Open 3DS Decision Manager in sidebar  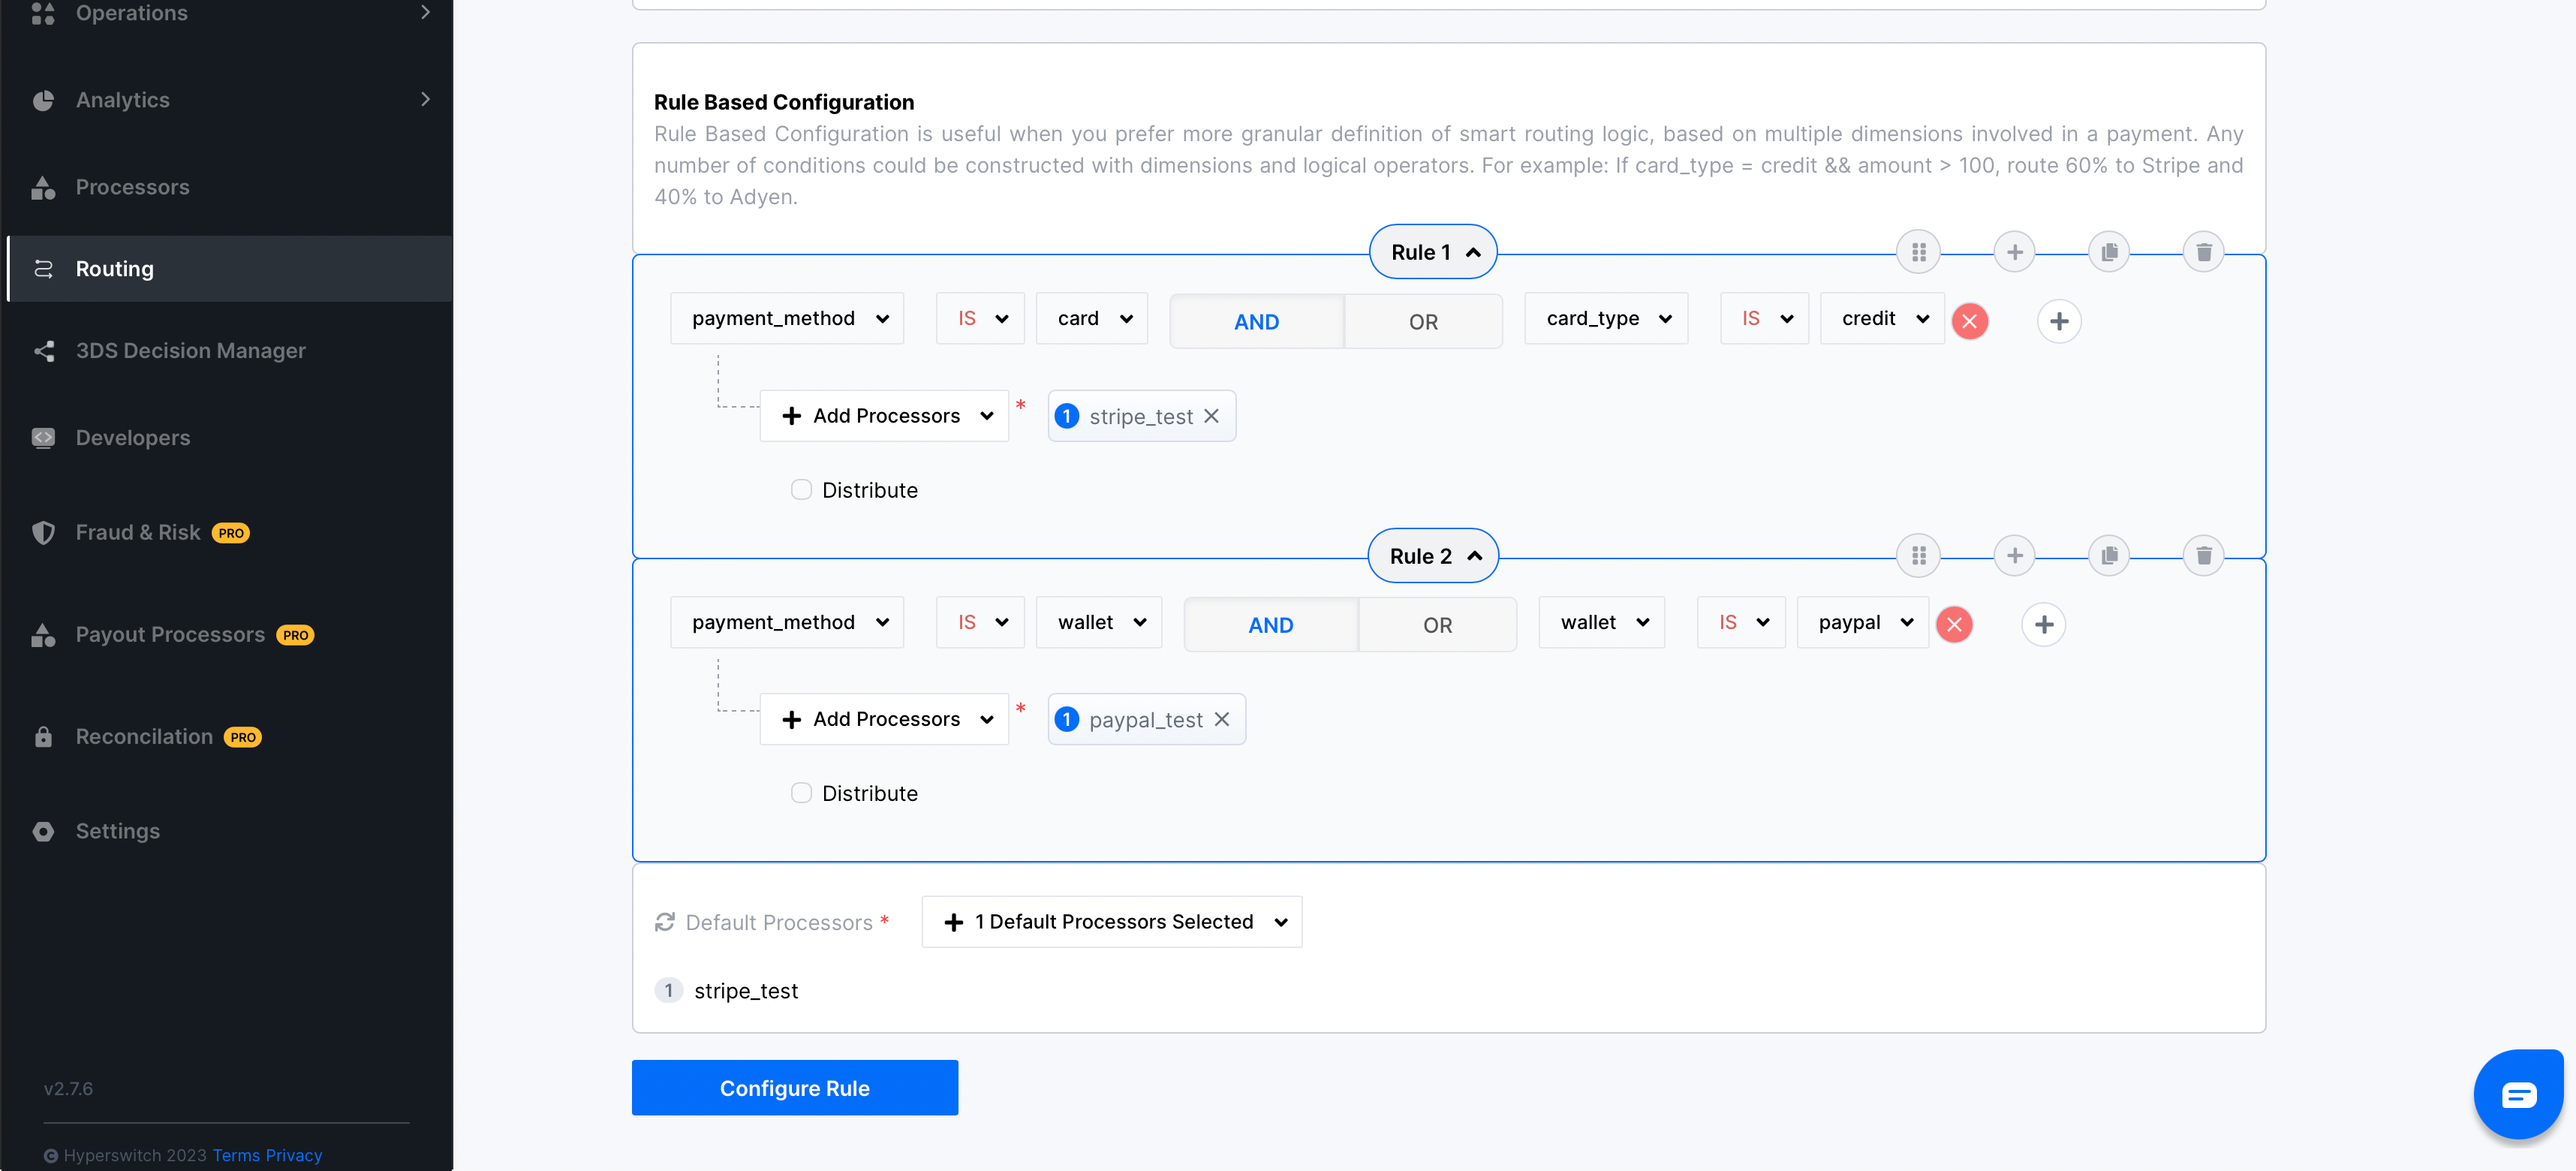[x=190, y=350]
